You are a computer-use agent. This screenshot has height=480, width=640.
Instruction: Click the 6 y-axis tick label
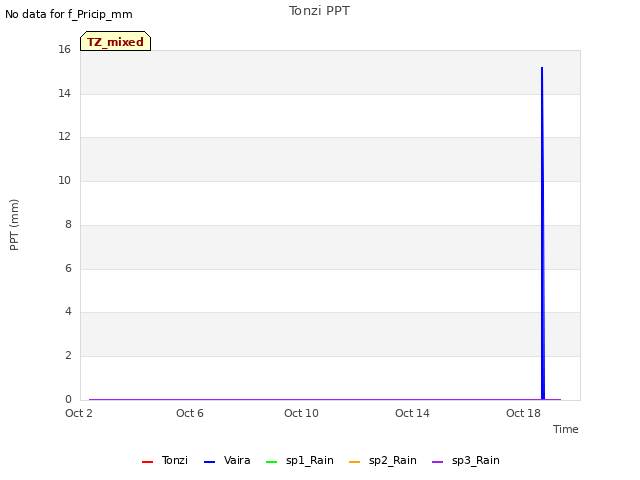coord(68,268)
